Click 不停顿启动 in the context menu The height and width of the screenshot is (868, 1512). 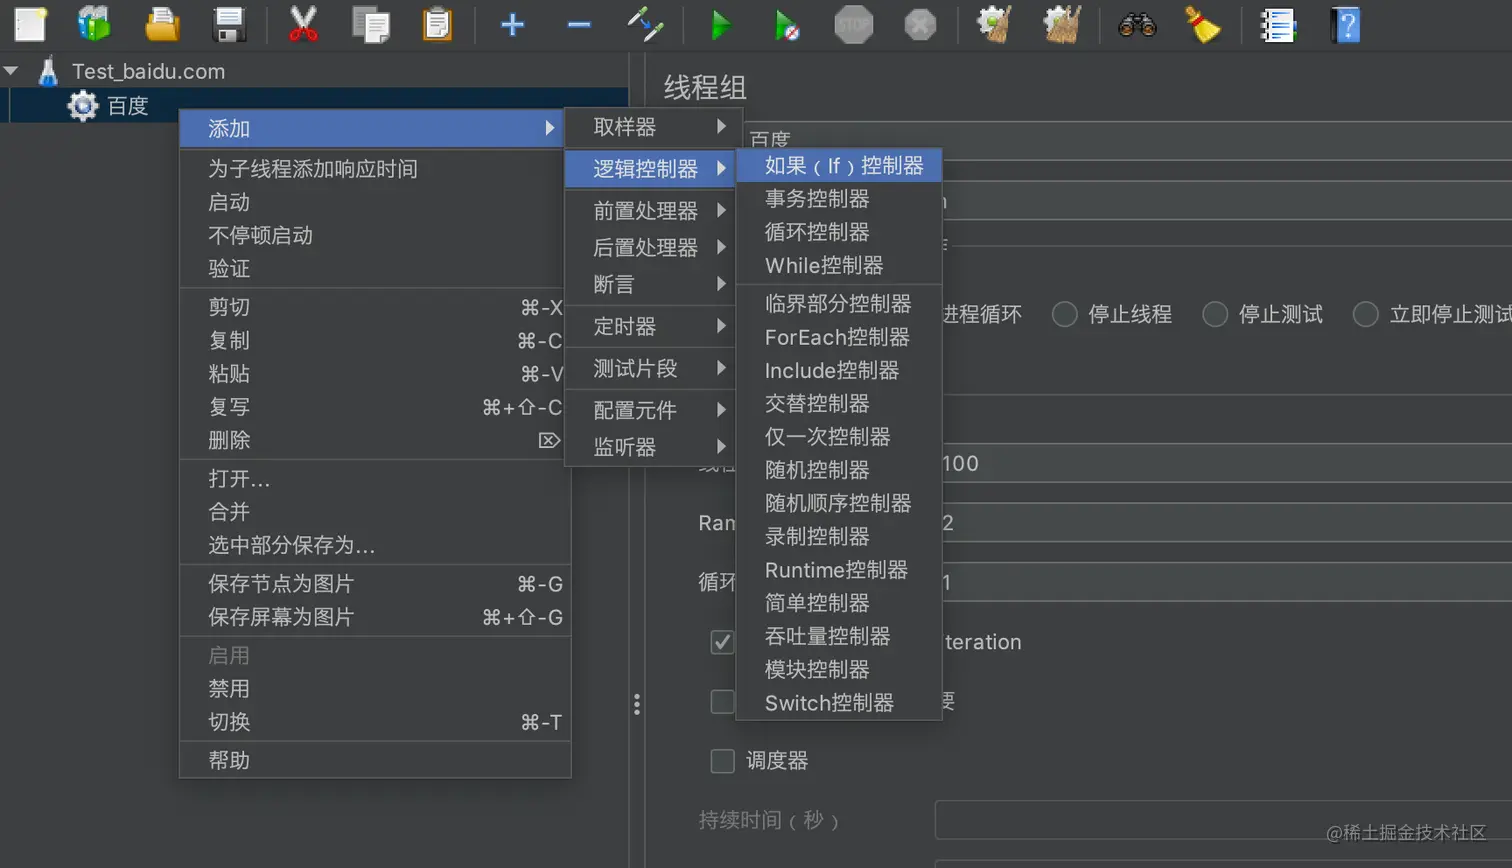(375, 235)
